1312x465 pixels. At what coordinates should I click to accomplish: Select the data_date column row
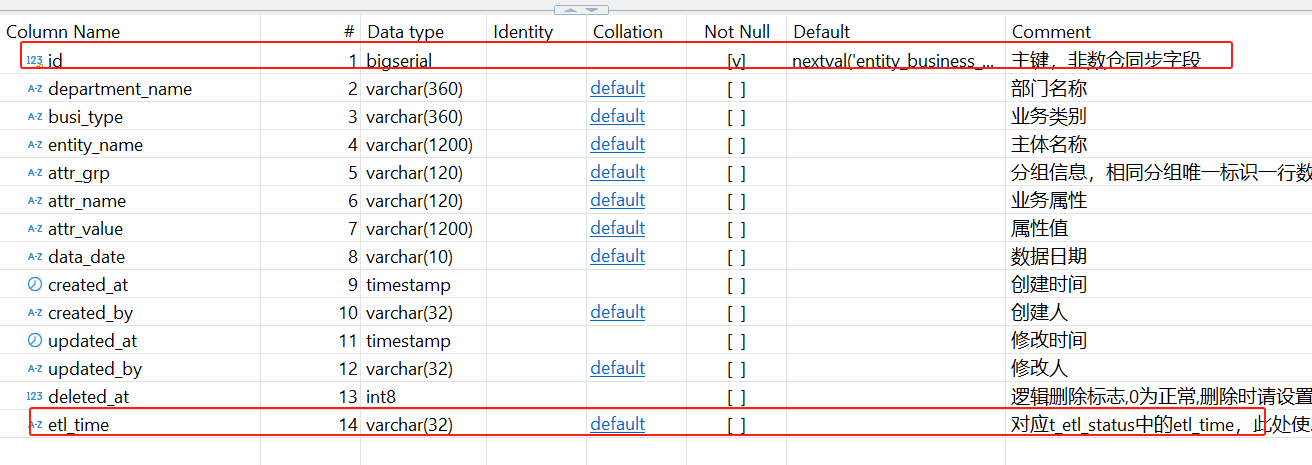(x=87, y=257)
